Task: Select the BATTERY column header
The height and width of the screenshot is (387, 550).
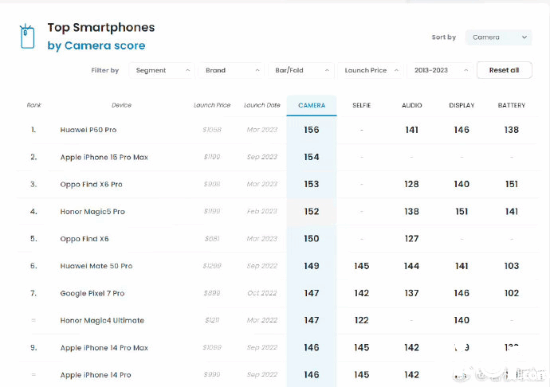Action: coord(511,105)
